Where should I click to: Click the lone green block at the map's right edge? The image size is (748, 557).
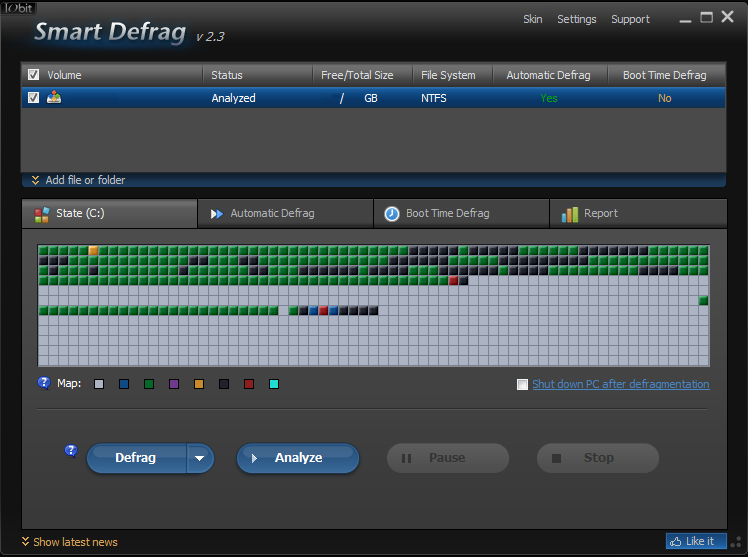pos(703,300)
